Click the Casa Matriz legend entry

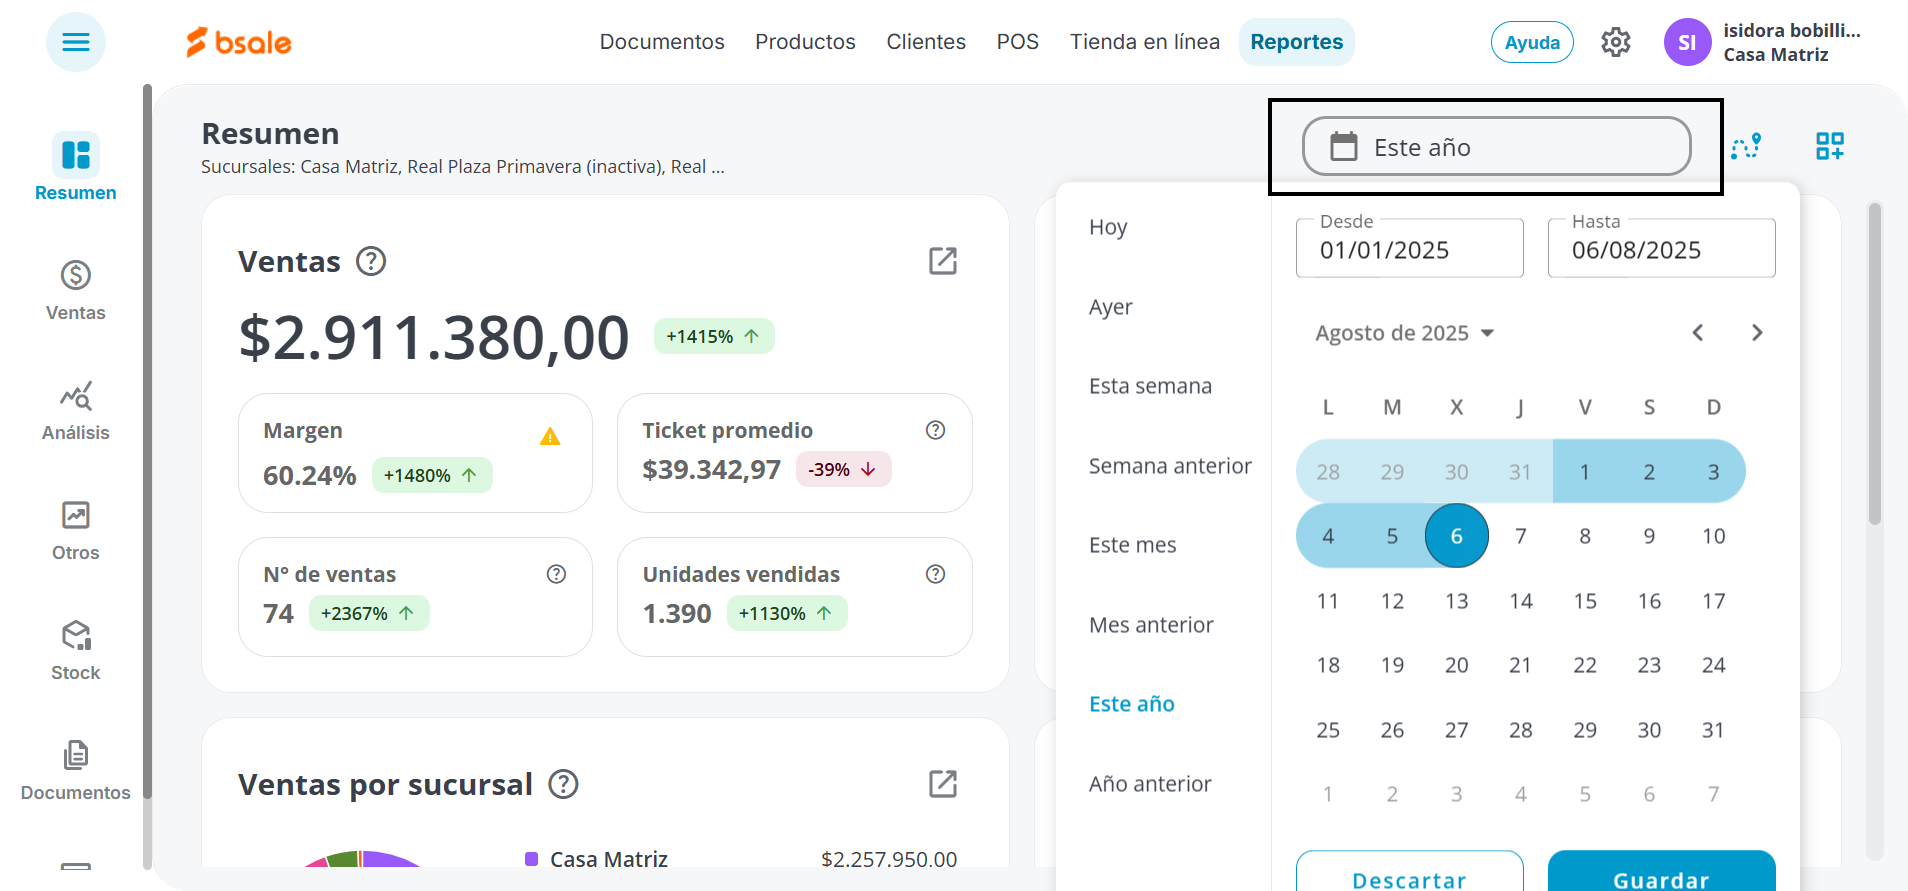(597, 859)
